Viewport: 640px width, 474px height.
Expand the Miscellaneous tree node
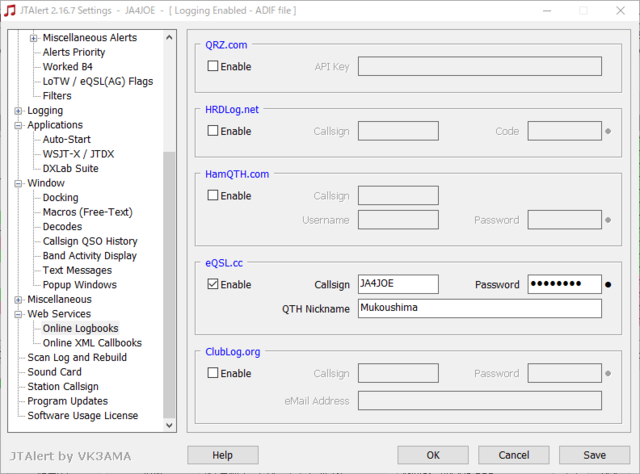tap(18, 300)
